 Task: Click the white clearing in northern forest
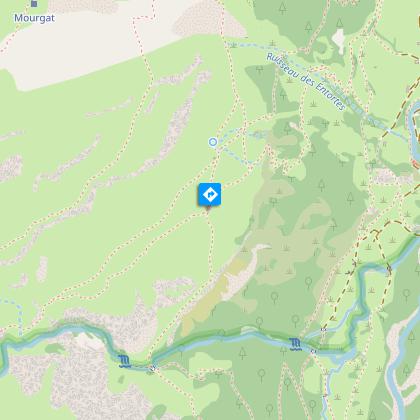[x=339, y=38]
